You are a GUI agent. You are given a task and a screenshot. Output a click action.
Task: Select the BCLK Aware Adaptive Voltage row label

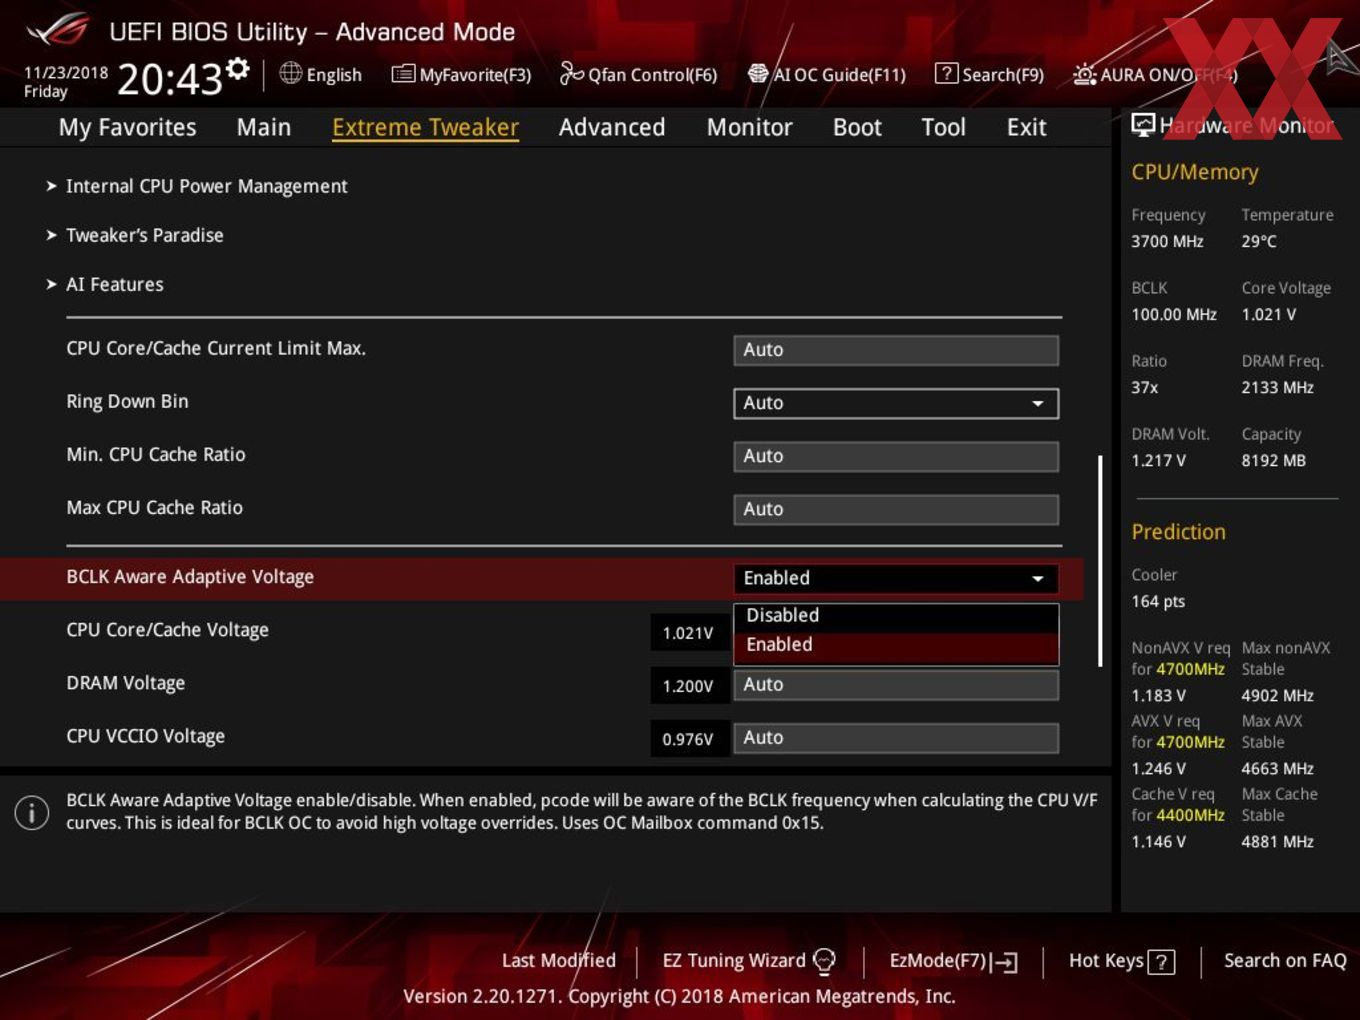click(x=190, y=577)
